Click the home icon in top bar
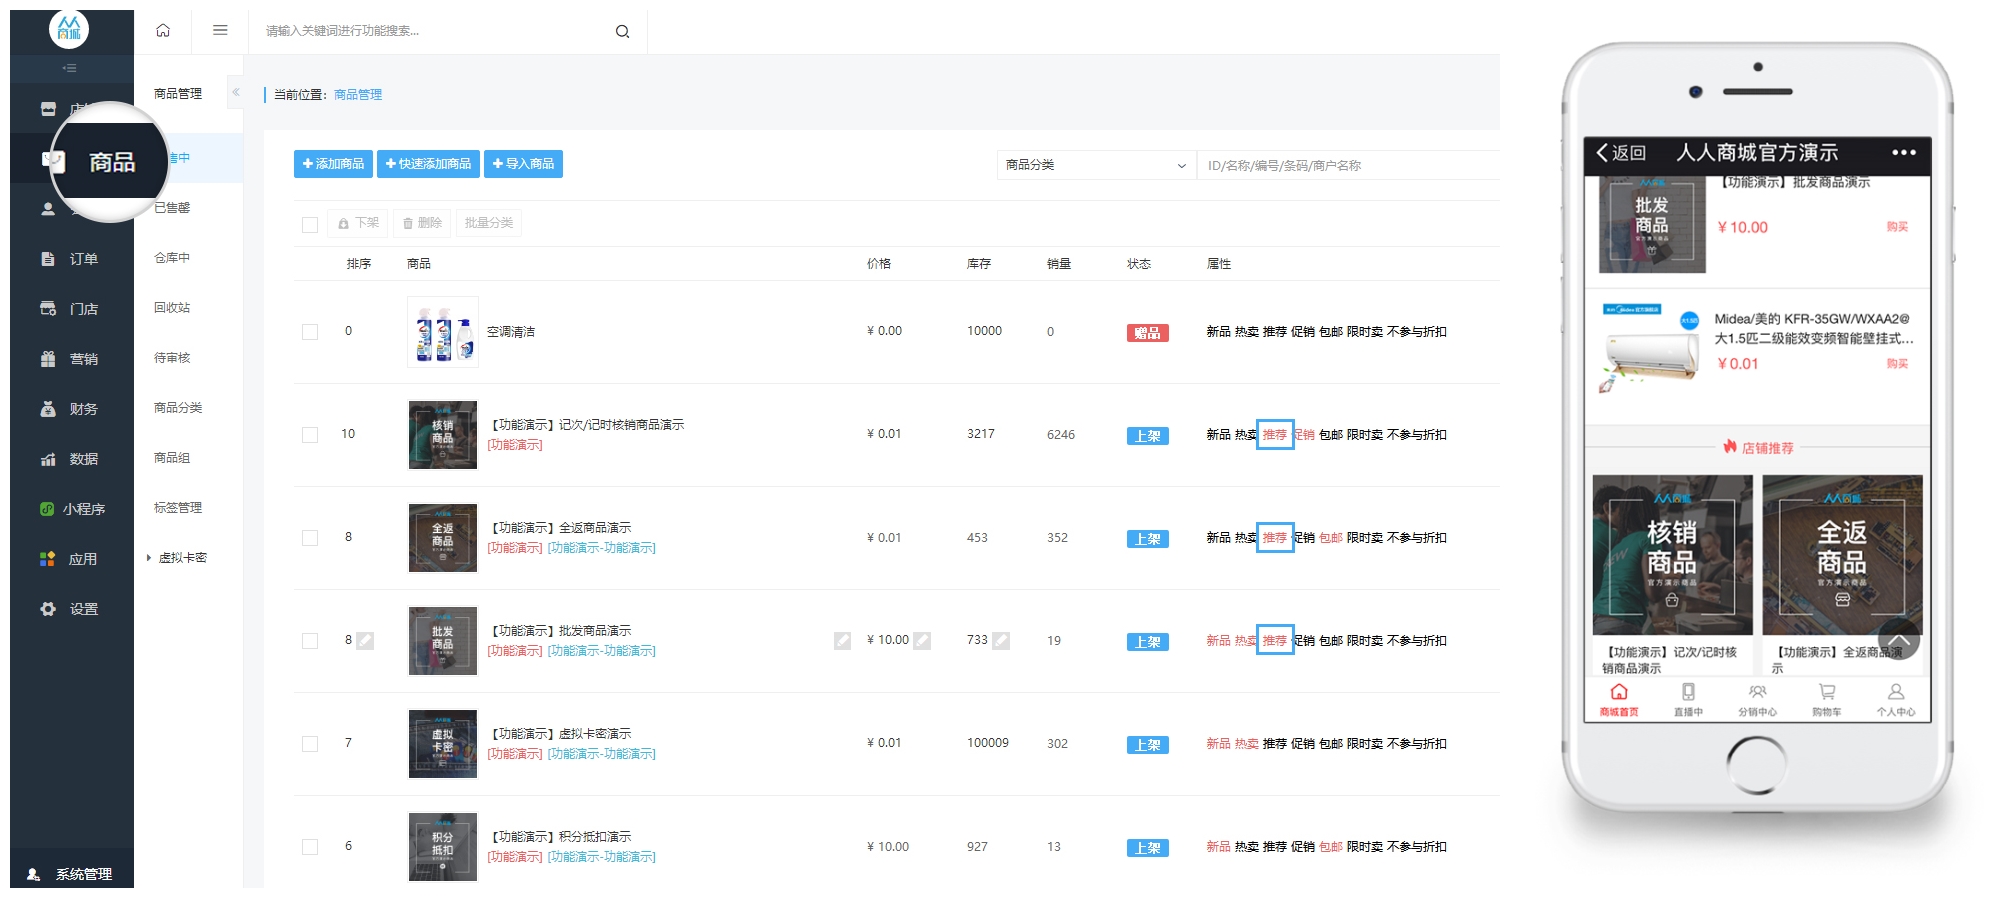2013x898 pixels. click(163, 31)
